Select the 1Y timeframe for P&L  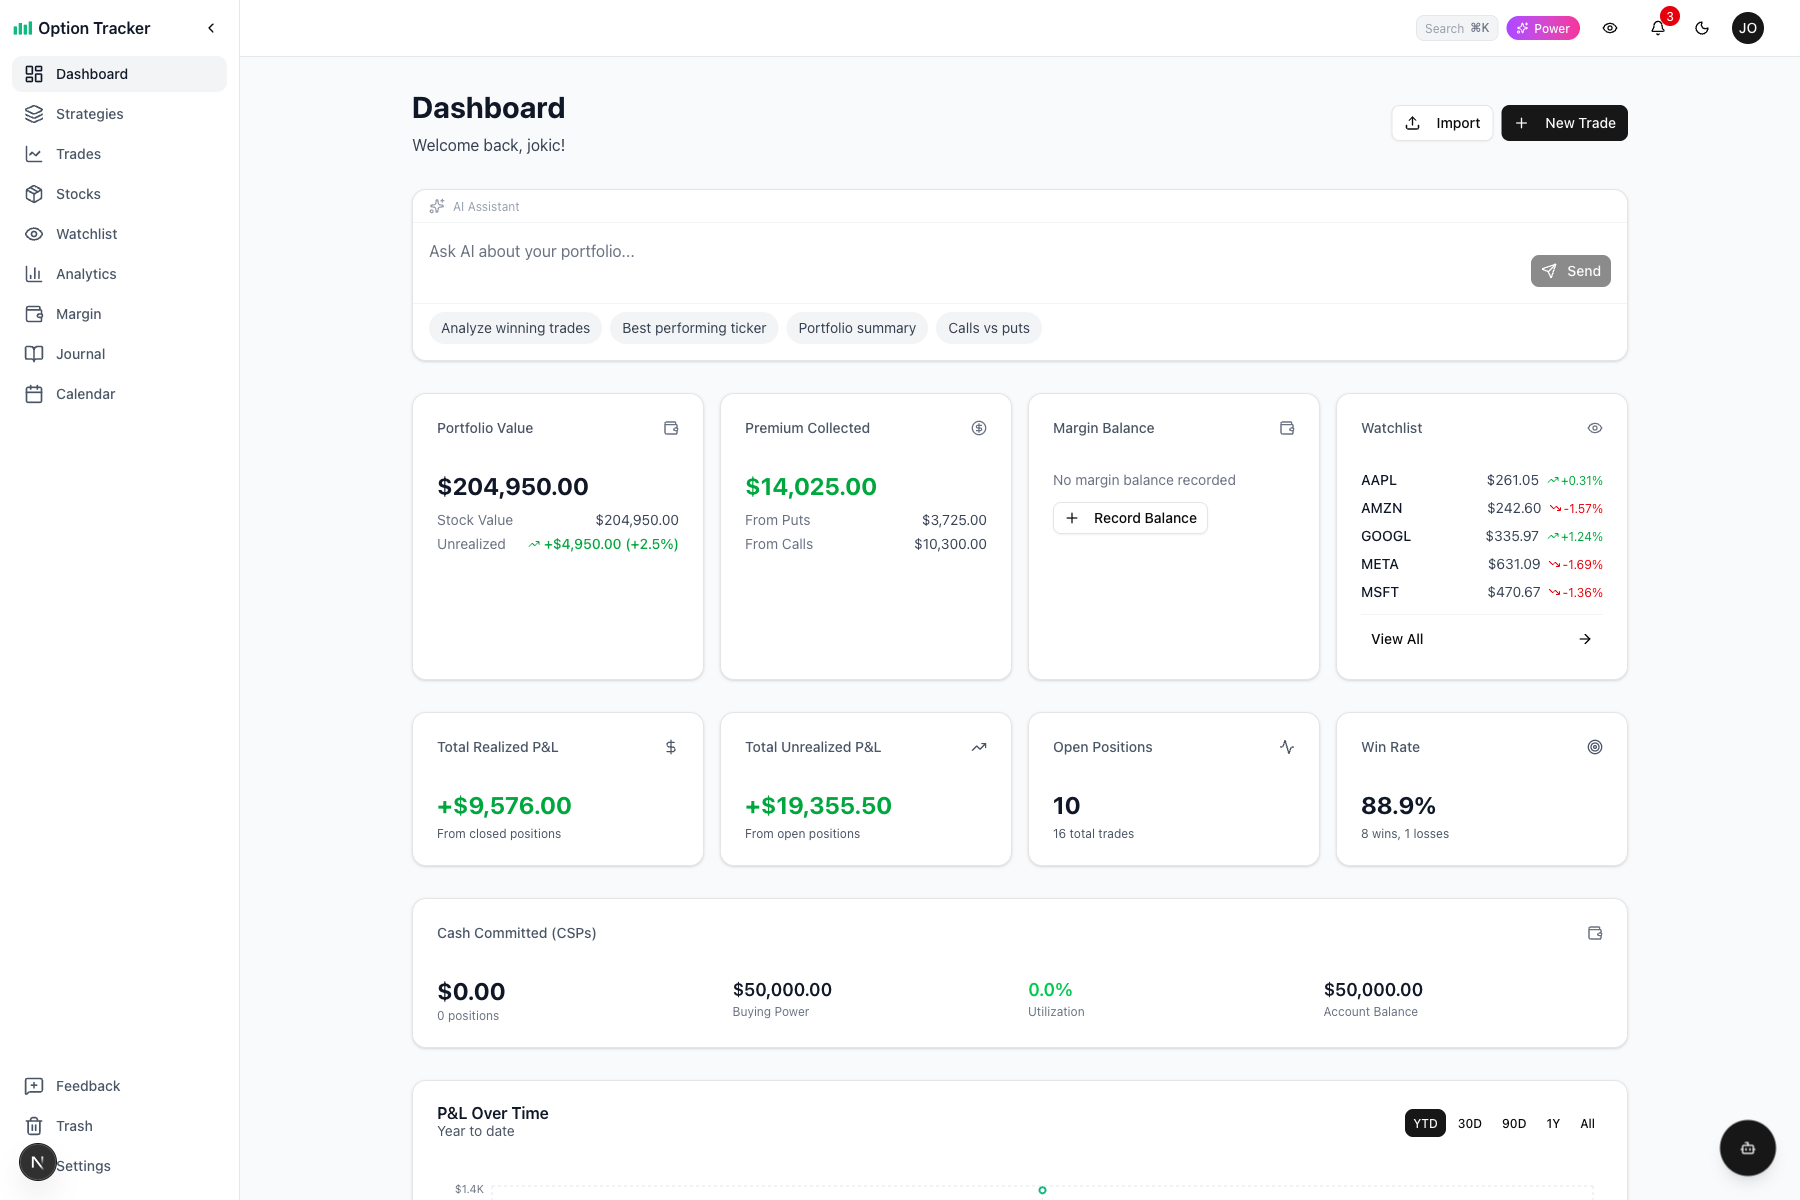[x=1552, y=1123]
